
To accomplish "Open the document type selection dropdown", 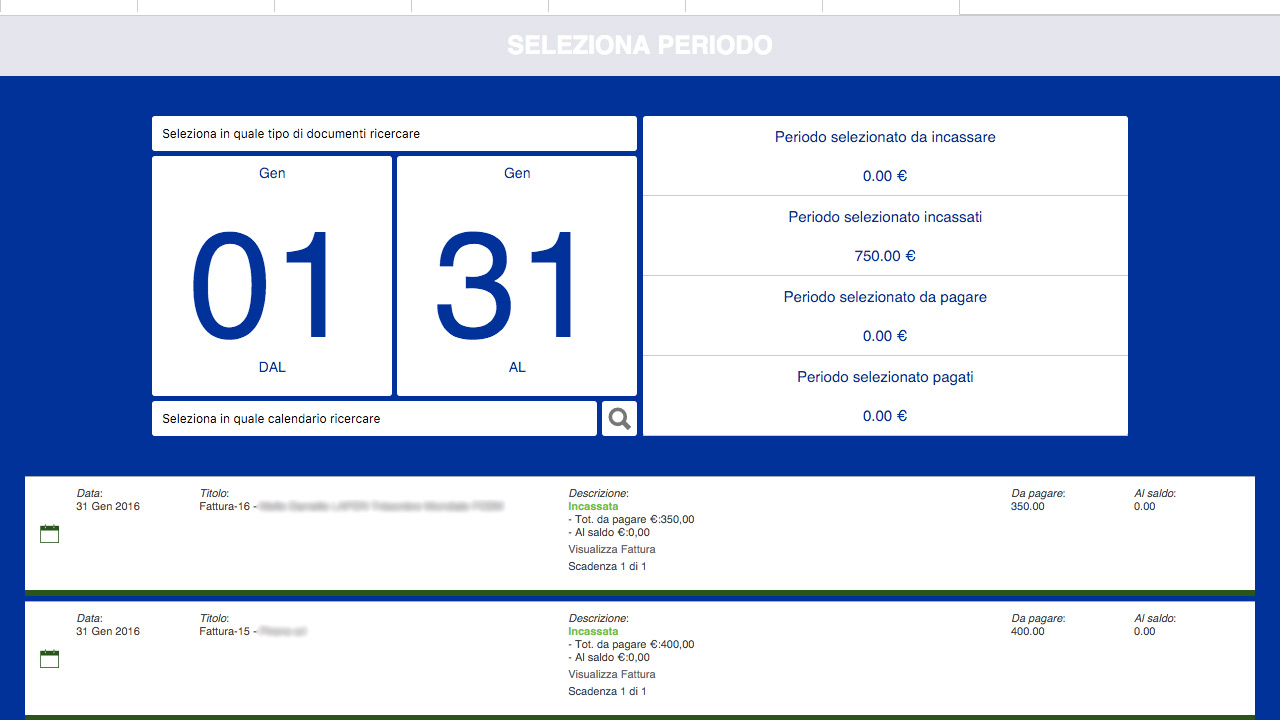I will (x=394, y=133).
